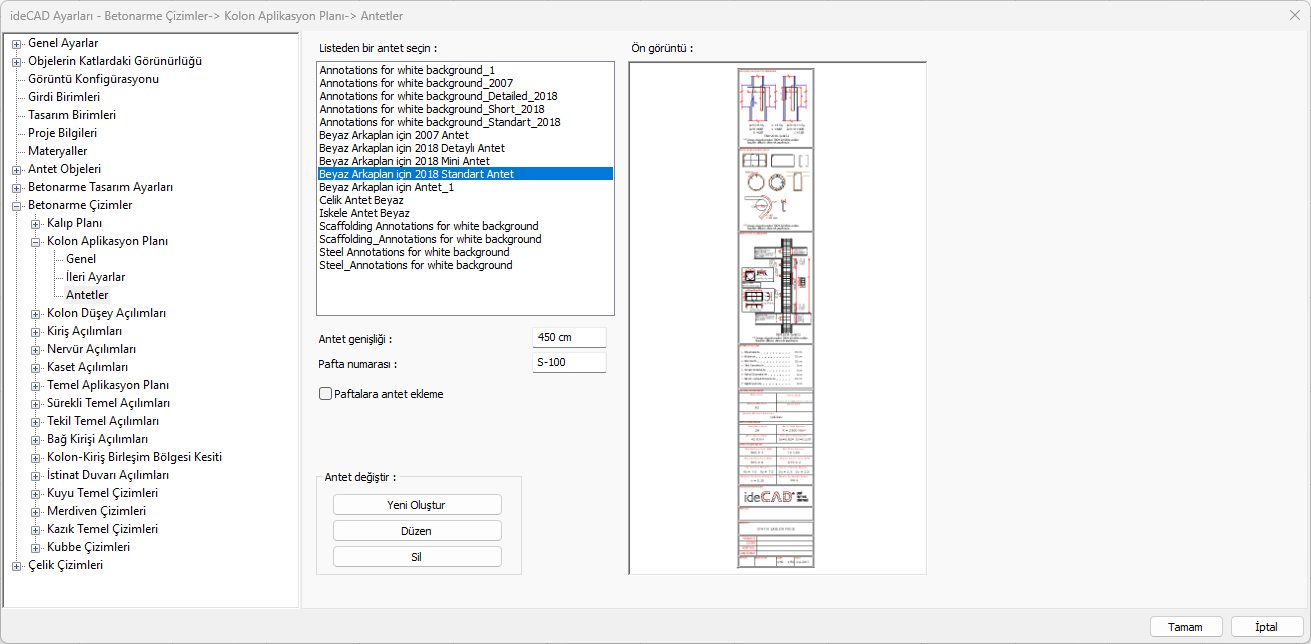Image resolution: width=1311 pixels, height=644 pixels.
Task: Cancel with the İptal button
Action: 1267,627
